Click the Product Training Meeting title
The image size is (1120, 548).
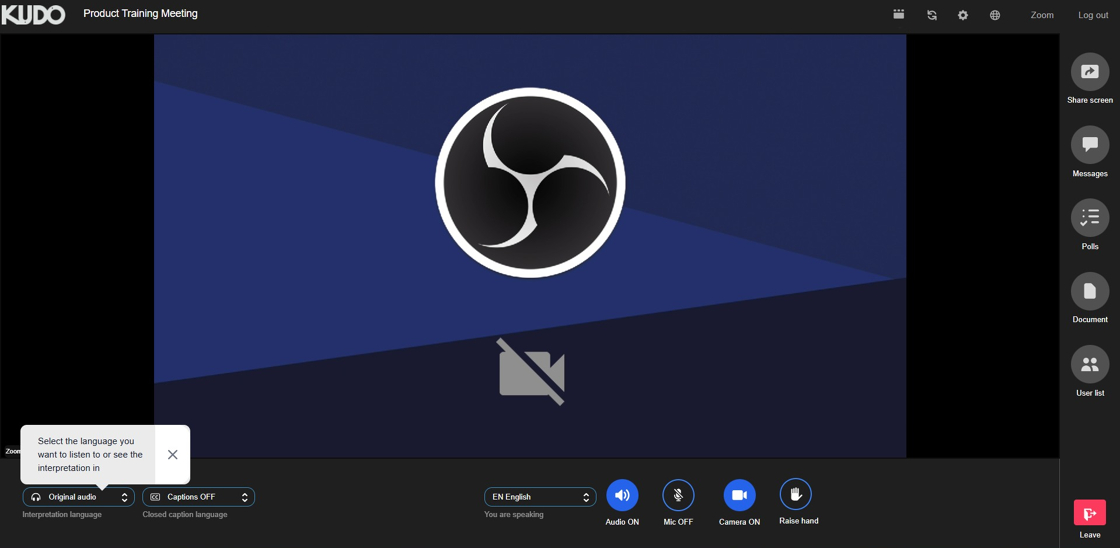141,14
